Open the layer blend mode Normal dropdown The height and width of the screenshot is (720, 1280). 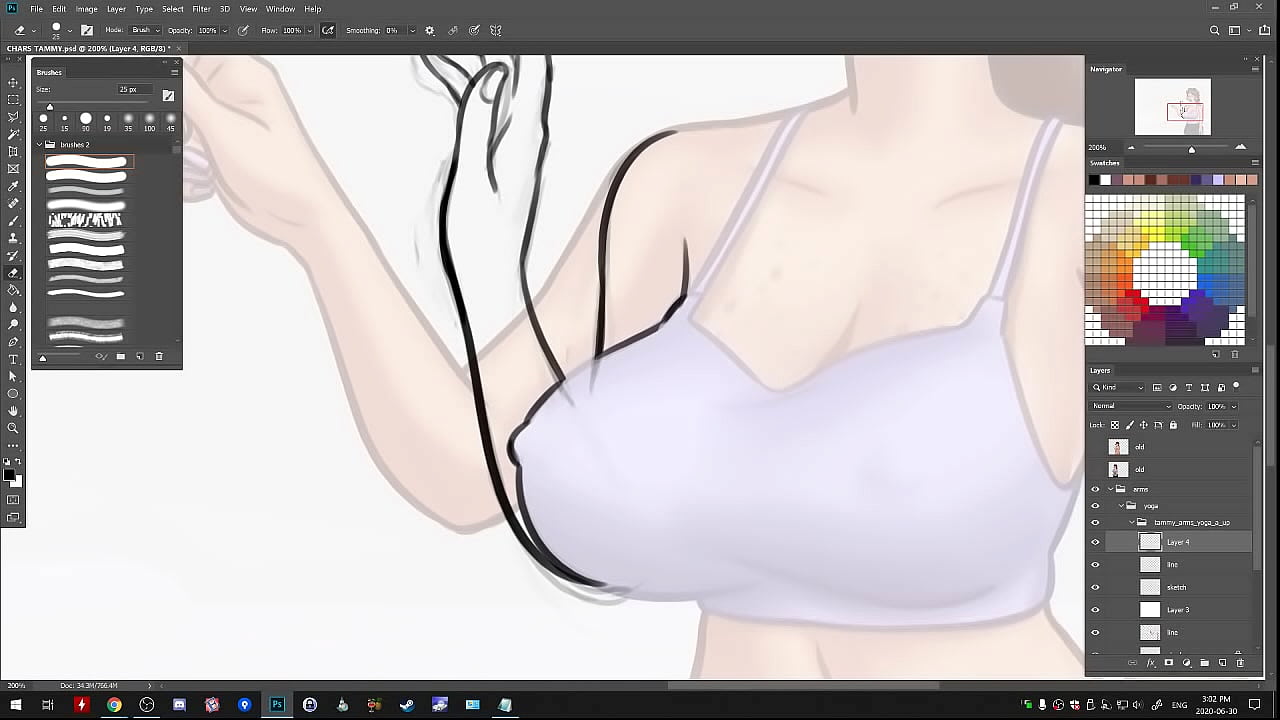click(x=1131, y=406)
